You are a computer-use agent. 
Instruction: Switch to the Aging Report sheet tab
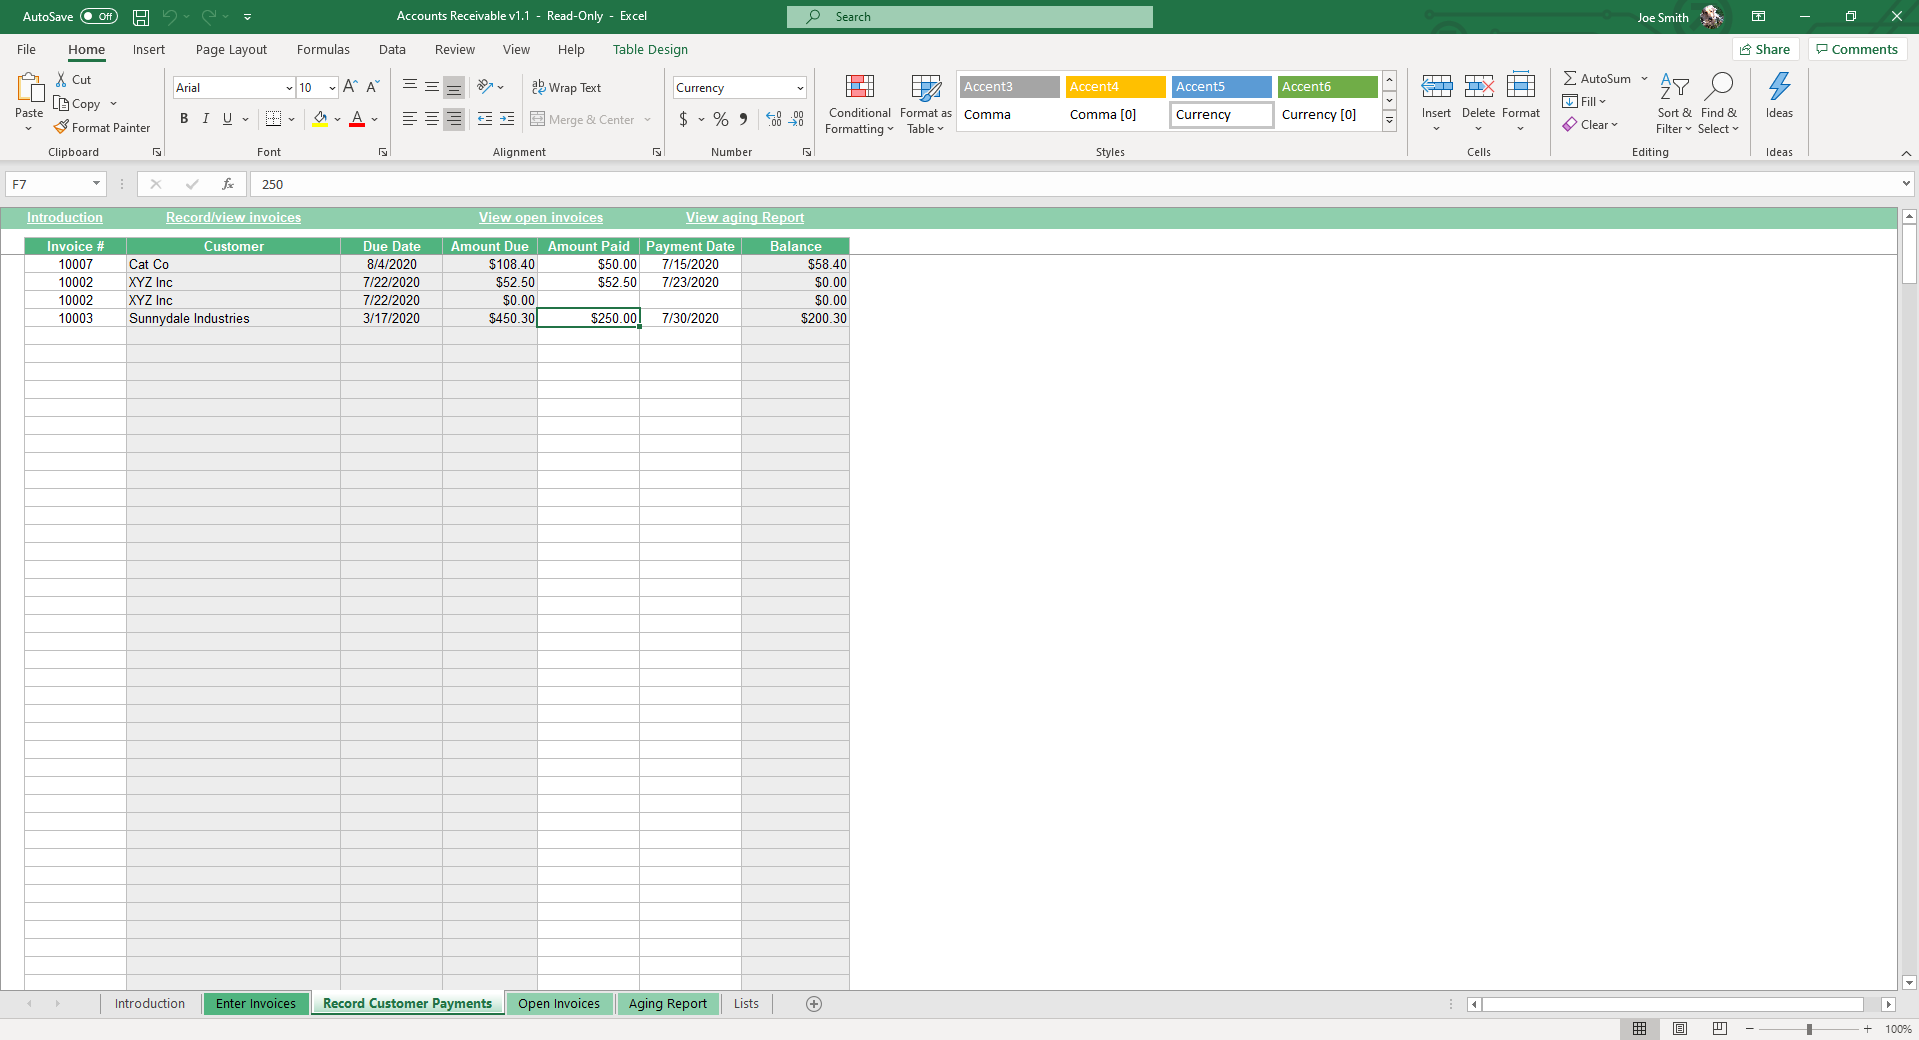click(x=668, y=1004)
